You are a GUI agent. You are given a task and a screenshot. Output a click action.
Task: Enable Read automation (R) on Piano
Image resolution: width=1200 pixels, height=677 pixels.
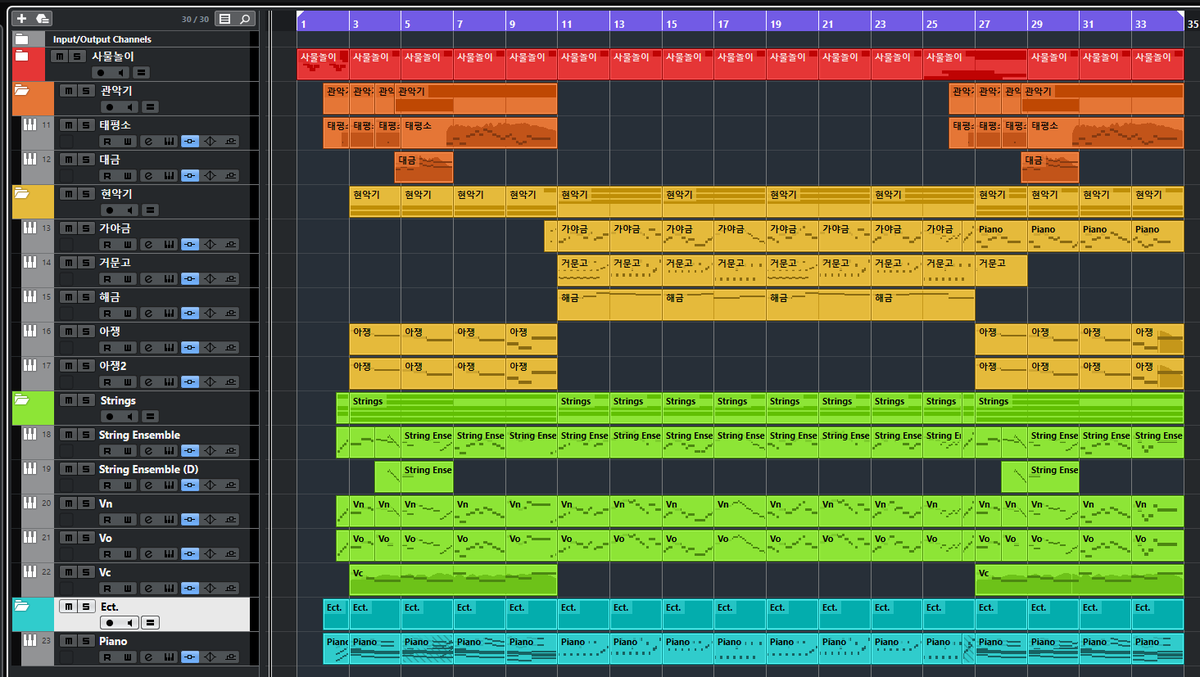[x=106, y=657]
